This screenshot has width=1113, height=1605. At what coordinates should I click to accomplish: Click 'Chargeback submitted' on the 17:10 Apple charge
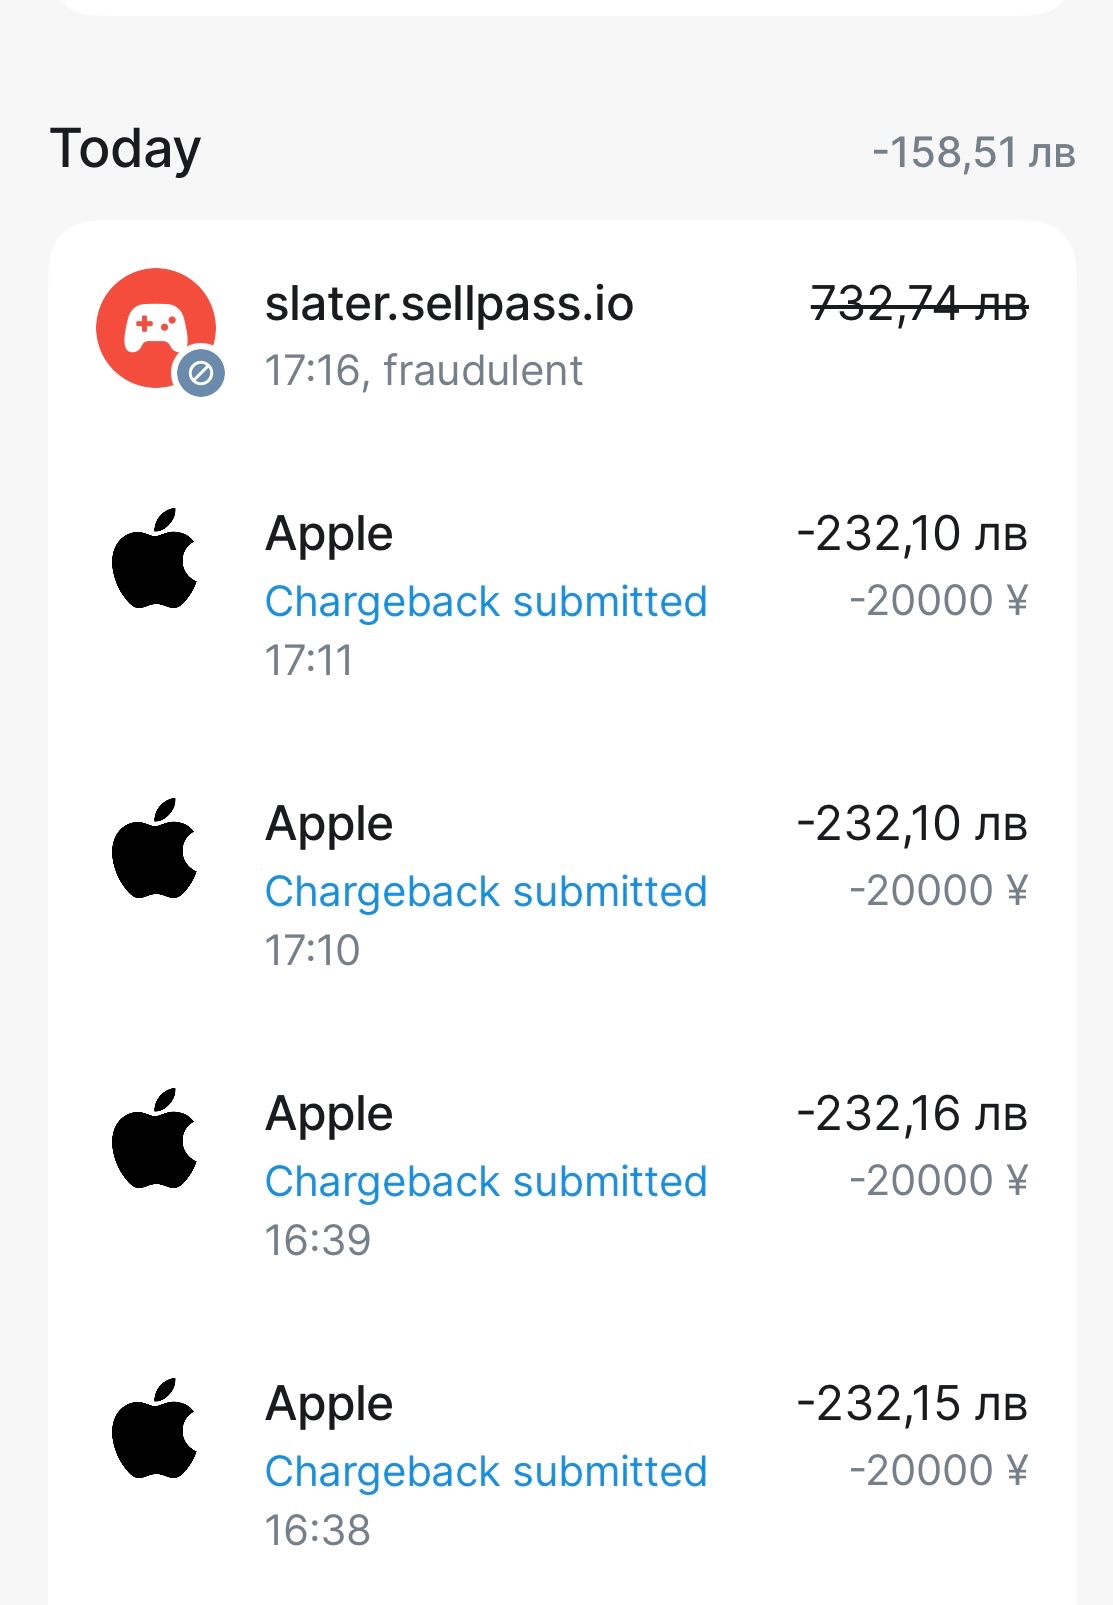click(x=486, y=892)
